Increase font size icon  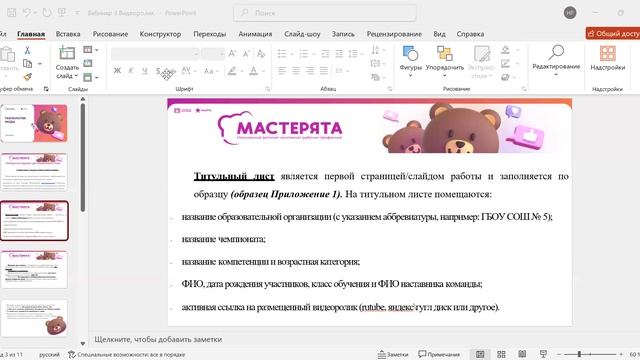(232, 53)
